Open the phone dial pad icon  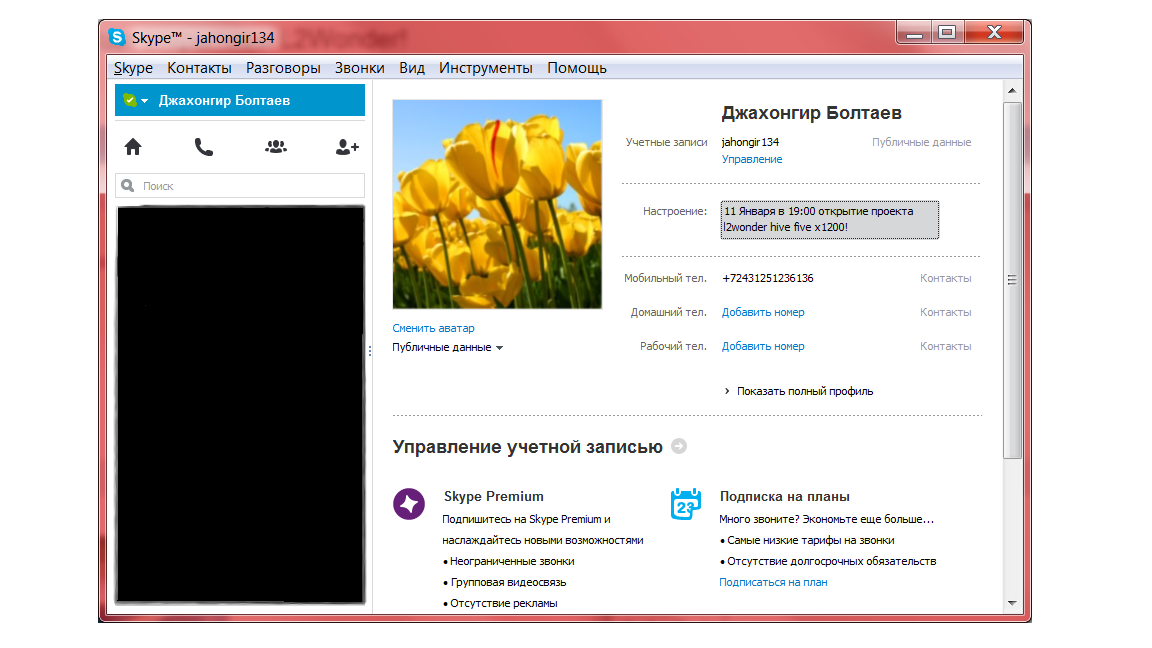204,147
